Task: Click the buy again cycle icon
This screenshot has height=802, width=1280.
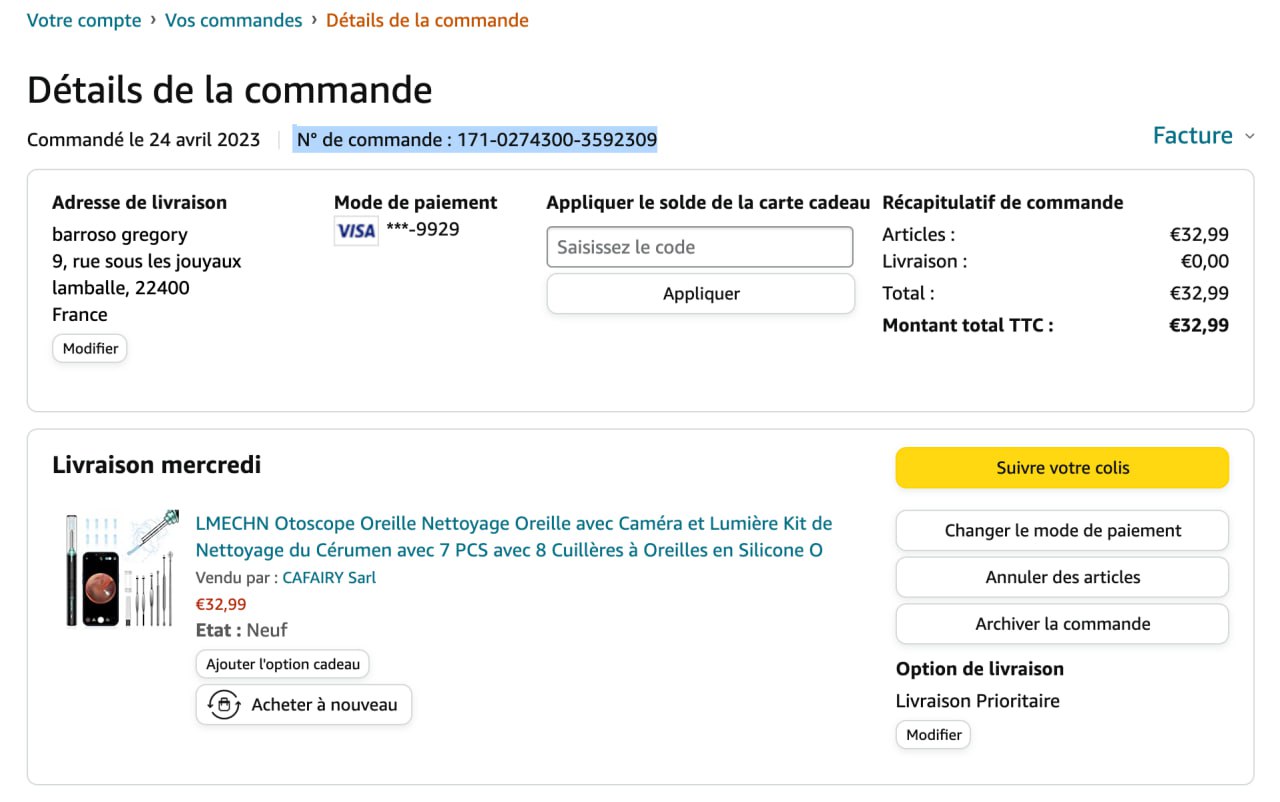Action: point(224,705)
